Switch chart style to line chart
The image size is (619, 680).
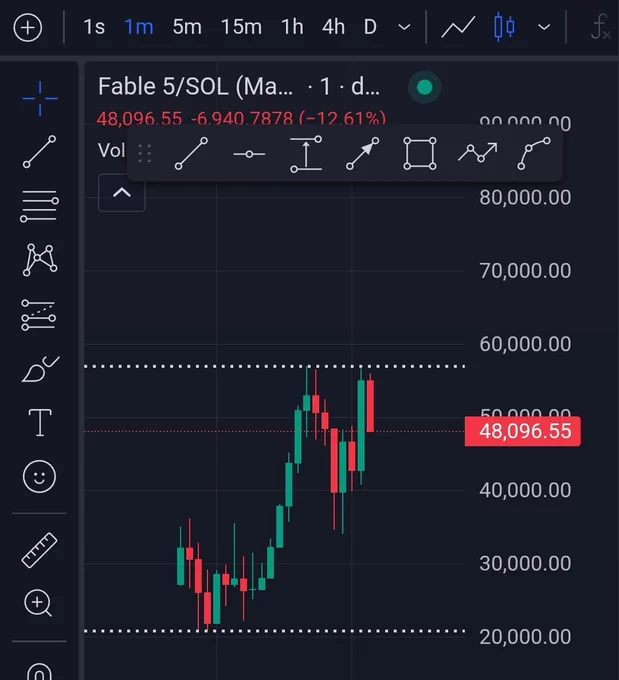click(x=458, y=27)
